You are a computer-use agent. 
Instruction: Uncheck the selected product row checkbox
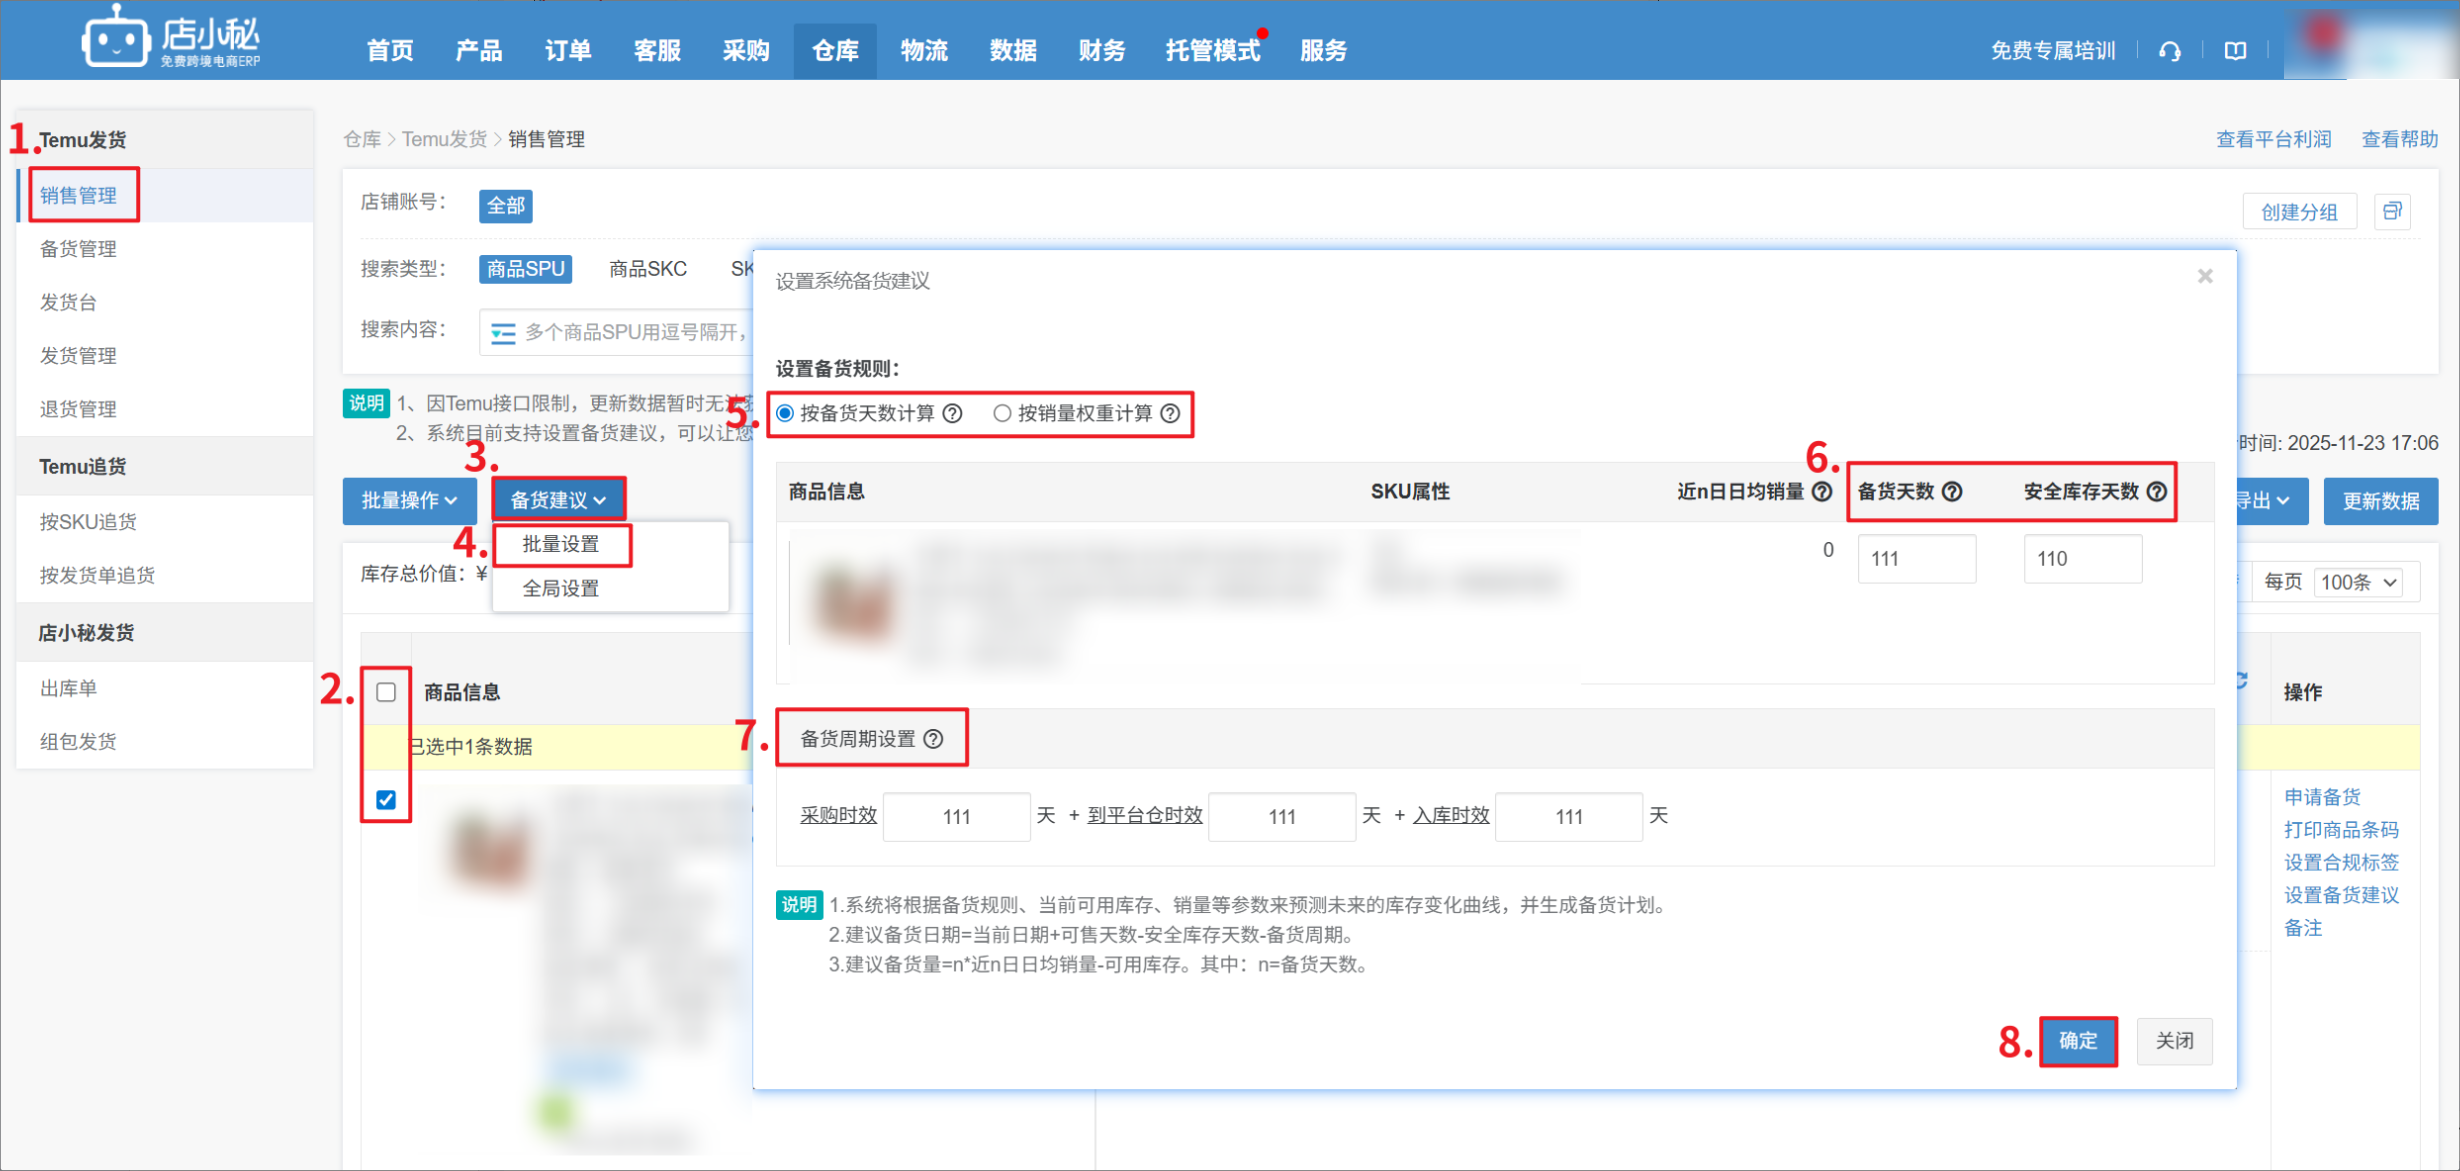tap(386, 800)
